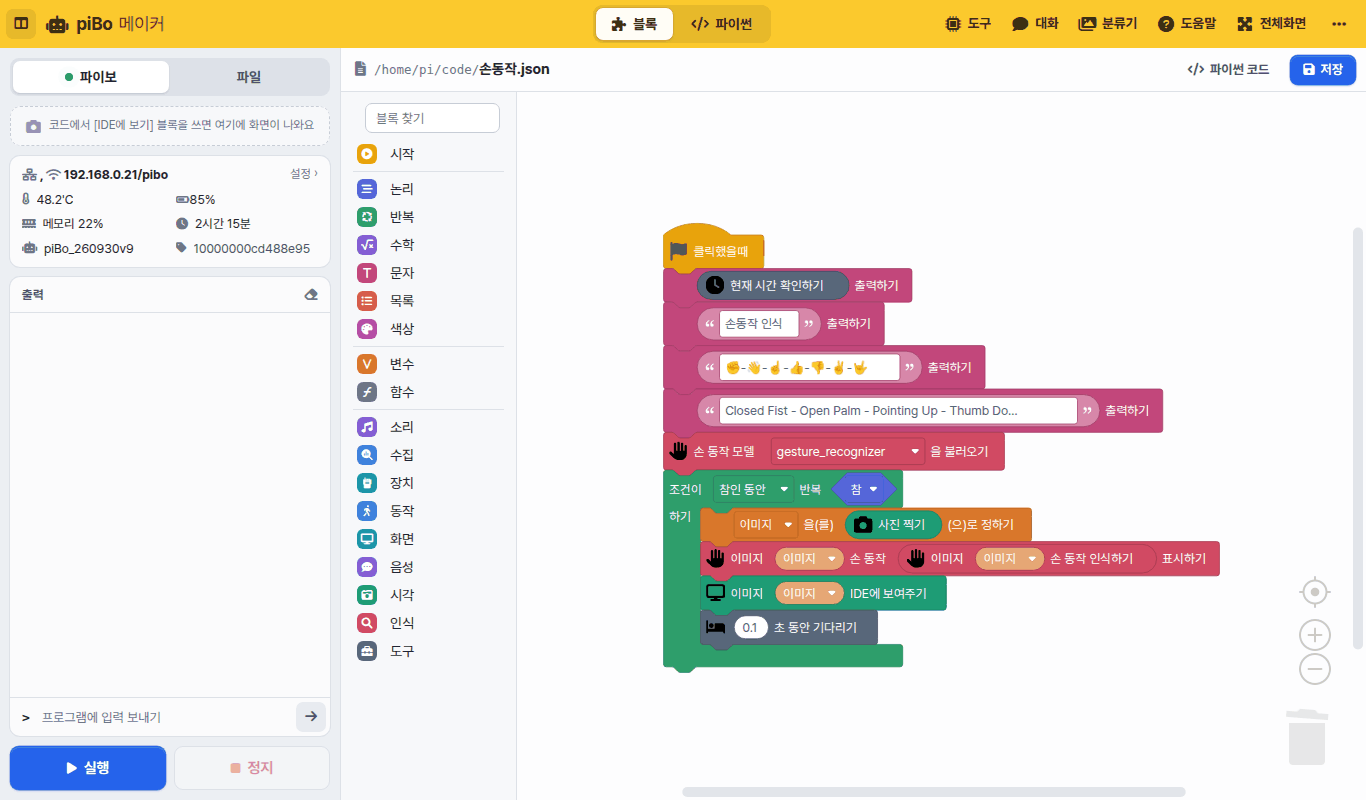The image size is (1366, 800).
Task: Open the 설정 connection settings
Action: (x=304, y=174)
